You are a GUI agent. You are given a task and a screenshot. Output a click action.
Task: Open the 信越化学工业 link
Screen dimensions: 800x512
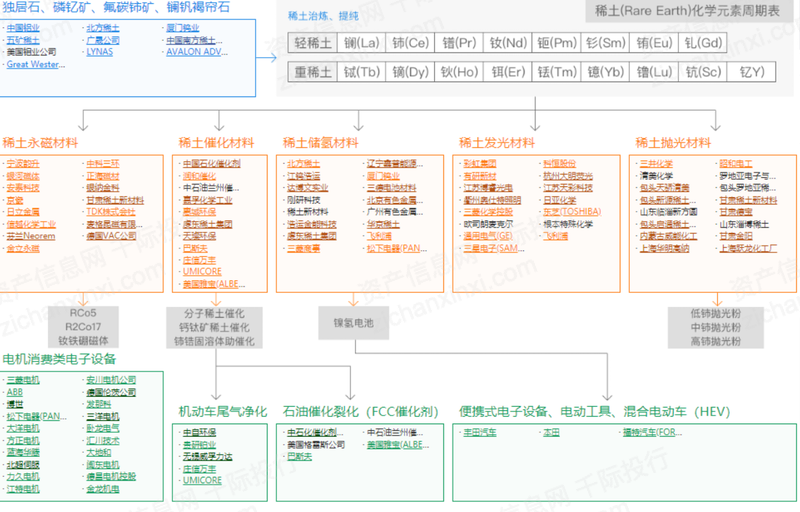[x=31, y=224]
